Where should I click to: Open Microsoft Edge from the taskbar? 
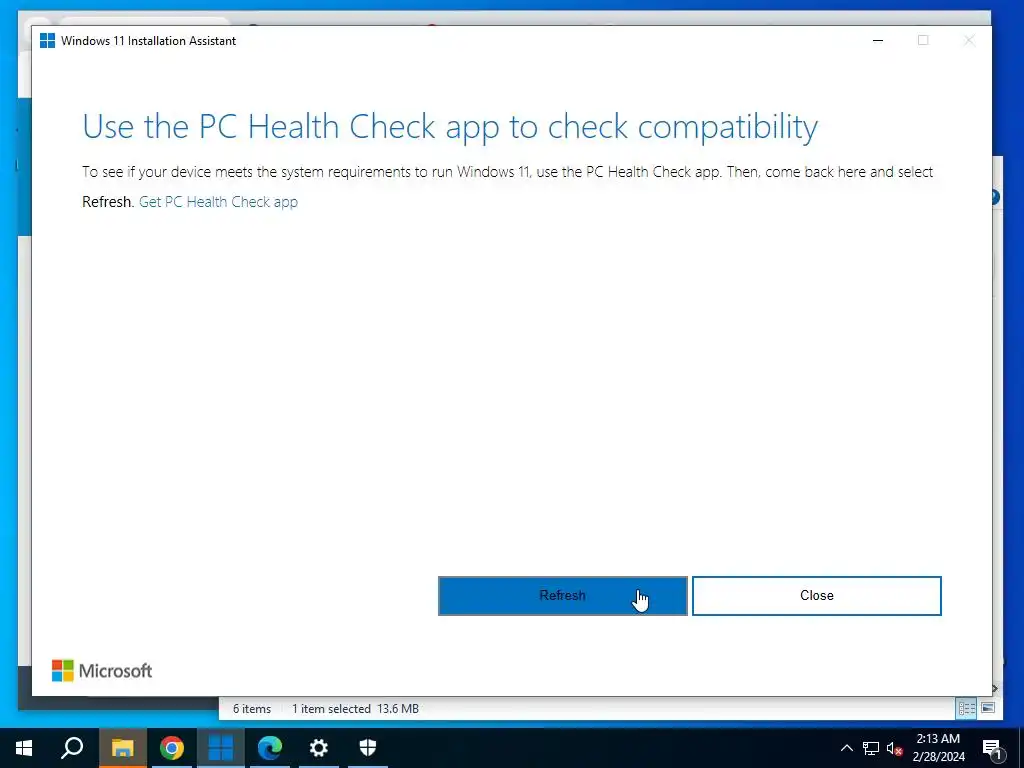(x=270, y=748)
